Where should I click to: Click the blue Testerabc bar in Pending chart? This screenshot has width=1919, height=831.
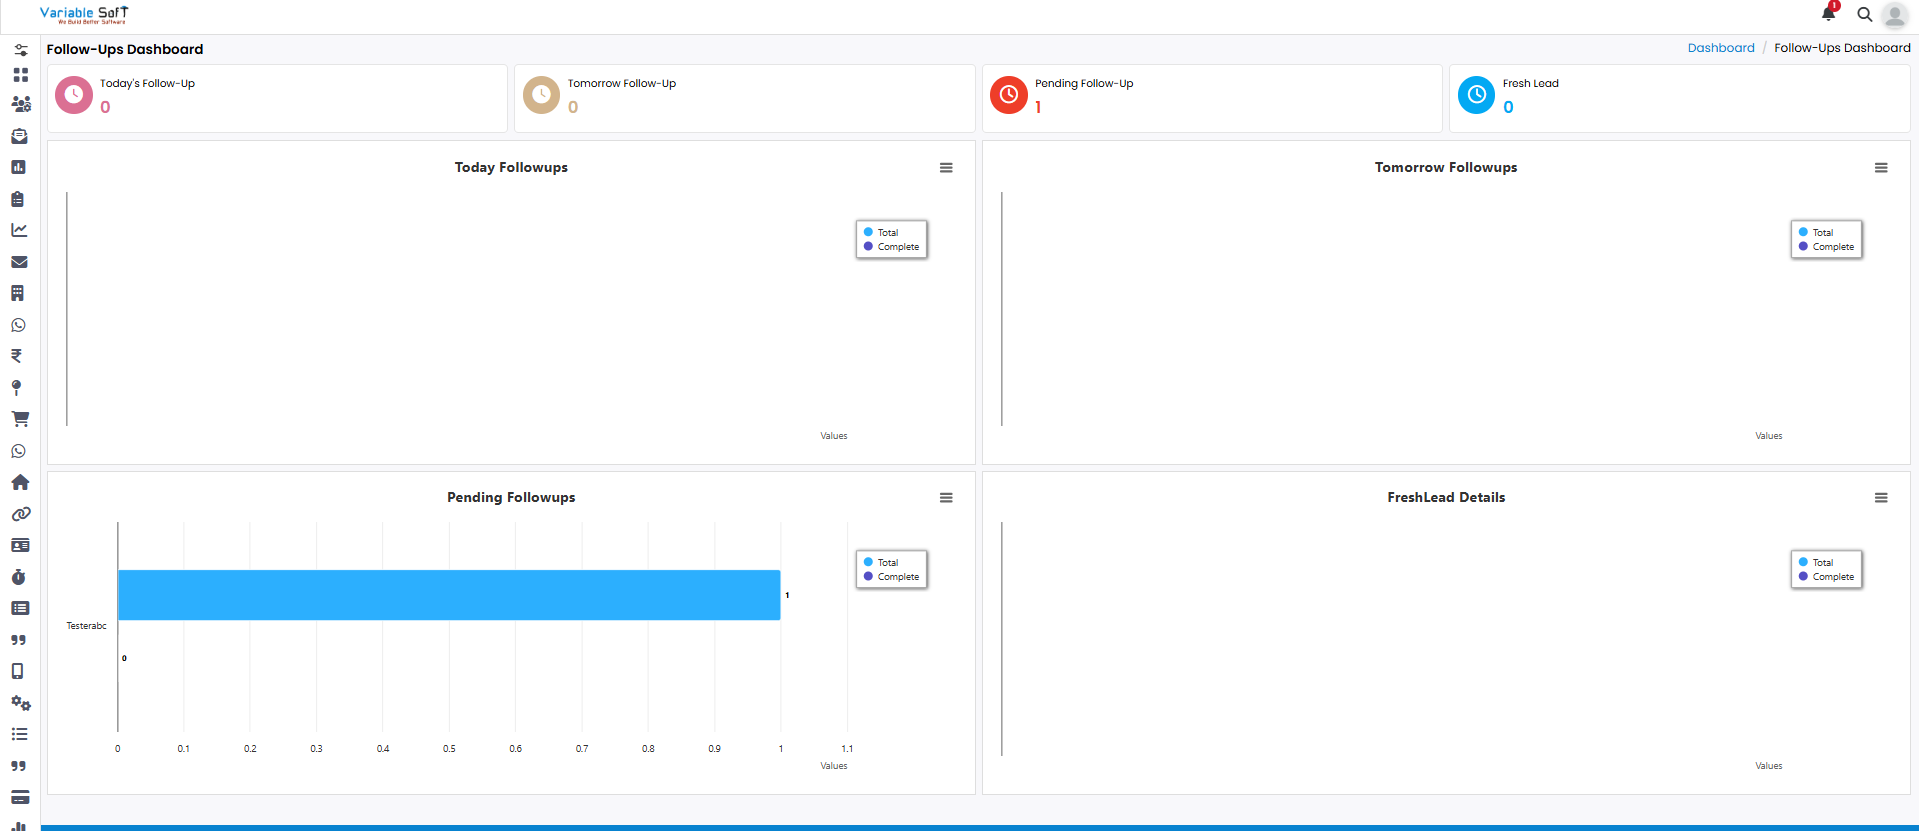point(449,595)
